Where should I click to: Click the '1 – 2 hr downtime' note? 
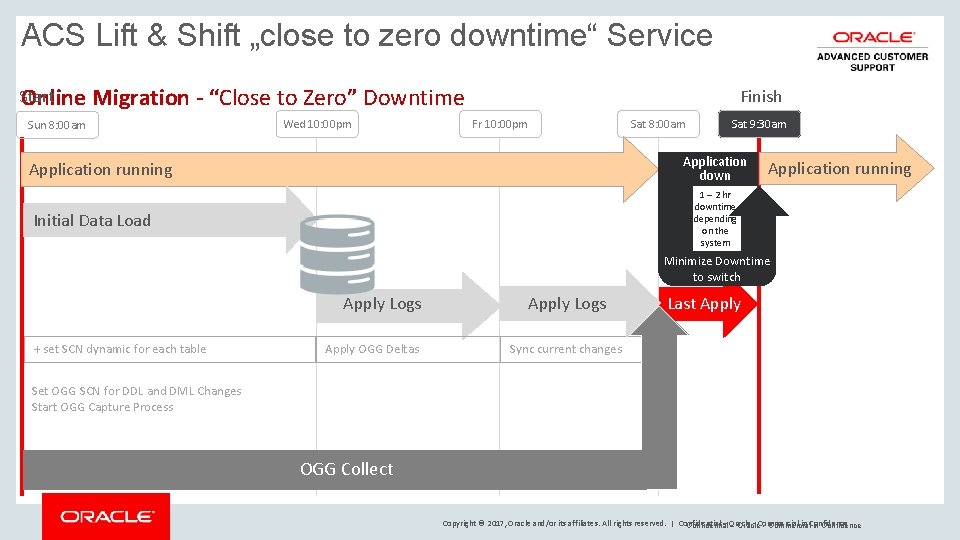(716, 219)
